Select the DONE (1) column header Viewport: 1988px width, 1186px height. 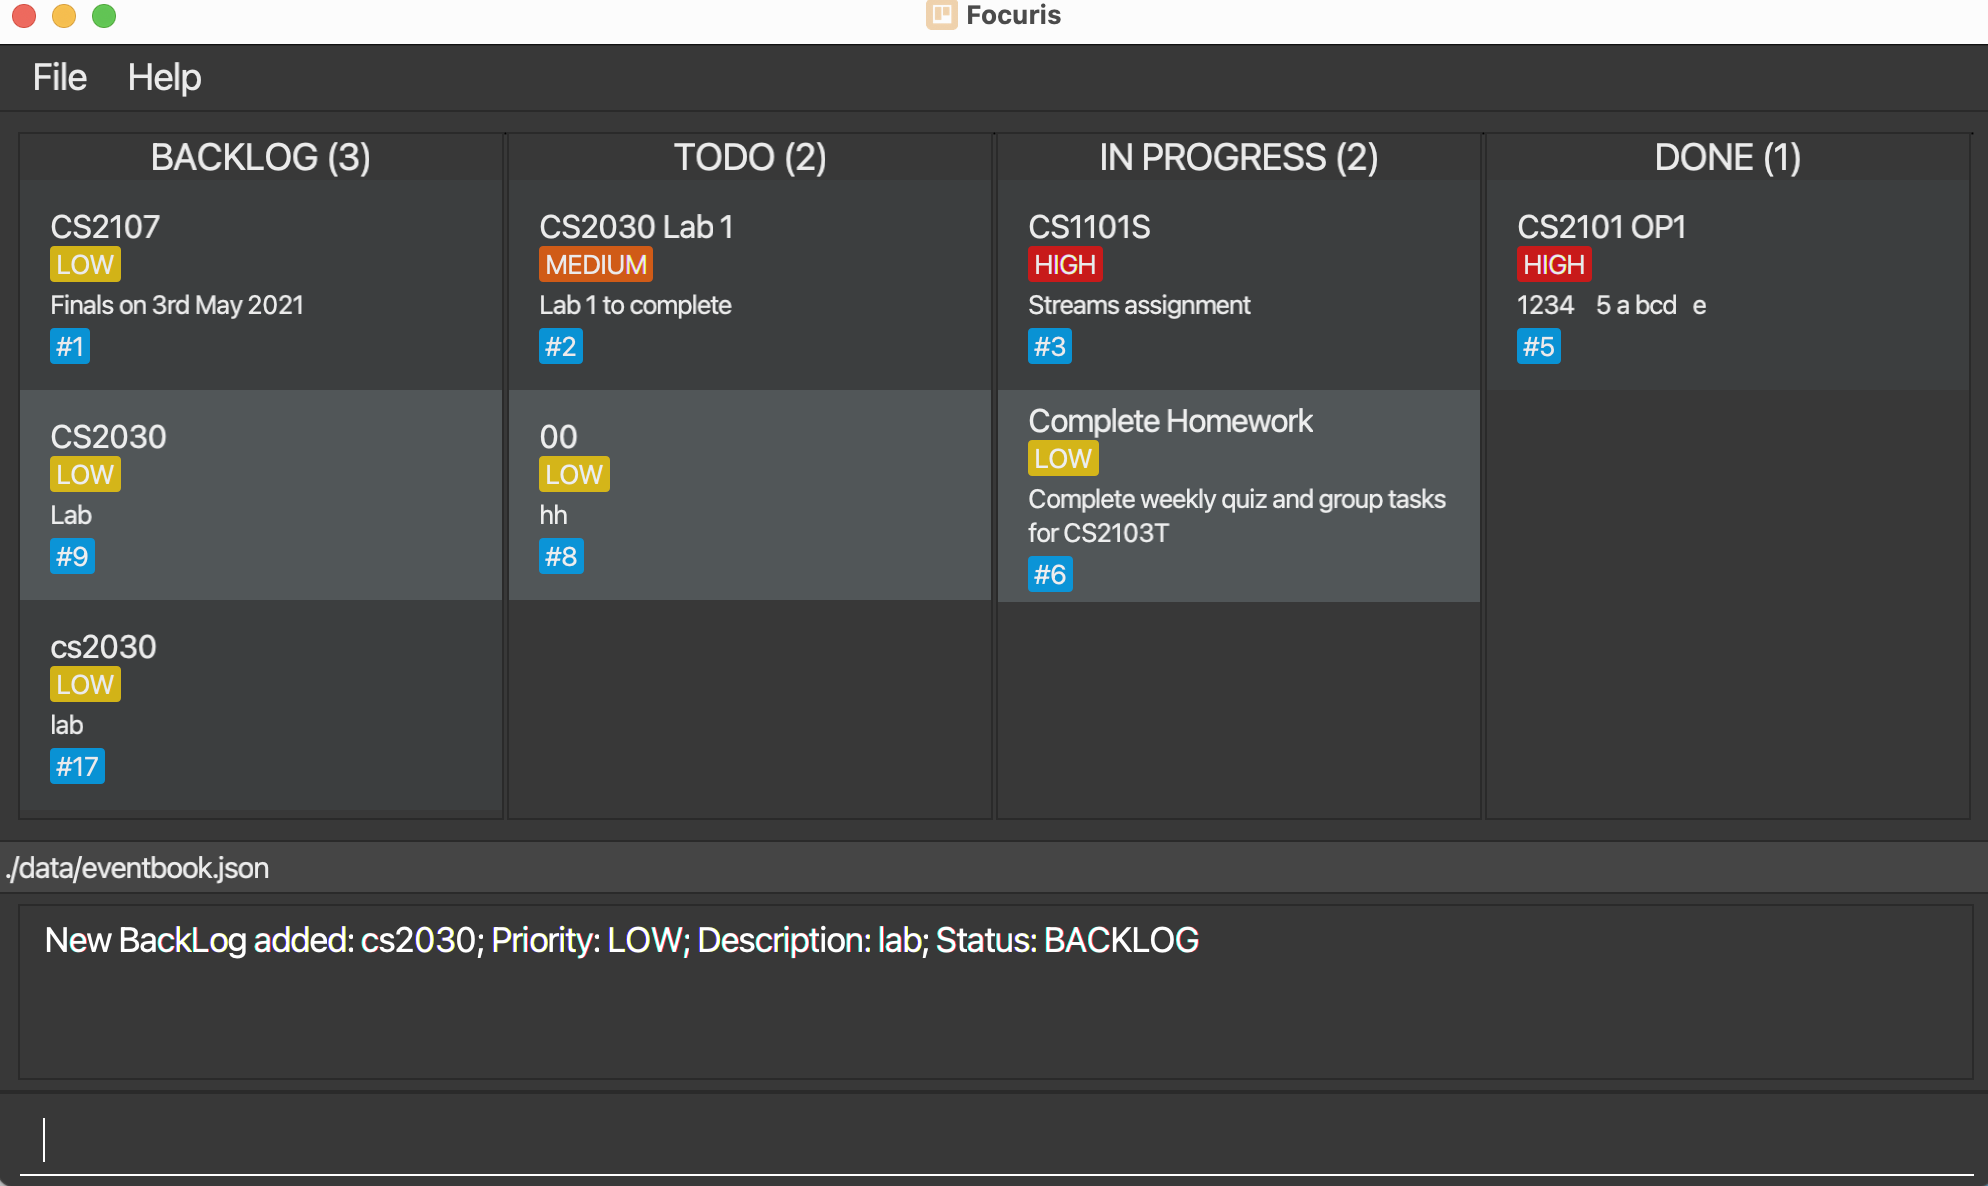coord(1727,157)
